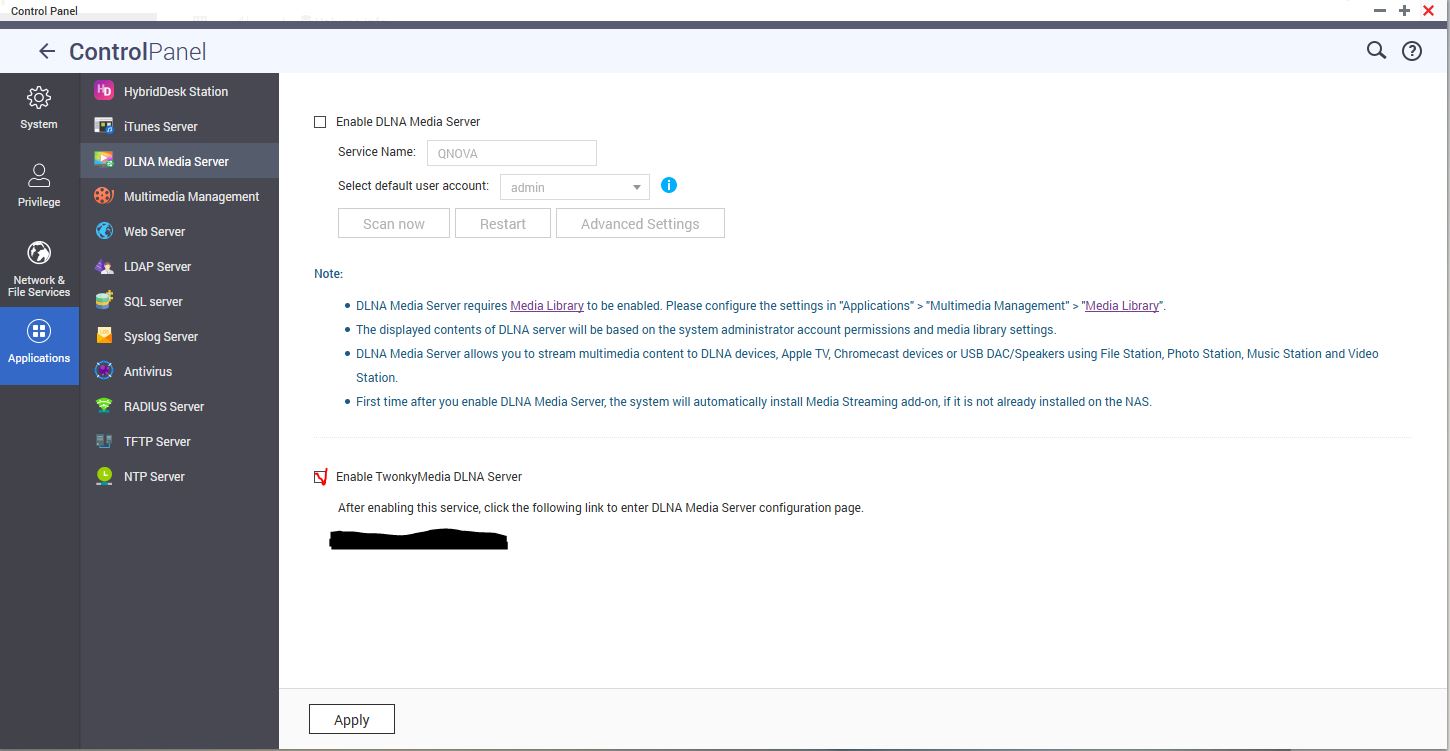Image resolution: width=1450 pixels, height=751 pixels.
Task: Enable DLNA Media Server checkbox
Action: pyautogui.click(x=320, y=122)
